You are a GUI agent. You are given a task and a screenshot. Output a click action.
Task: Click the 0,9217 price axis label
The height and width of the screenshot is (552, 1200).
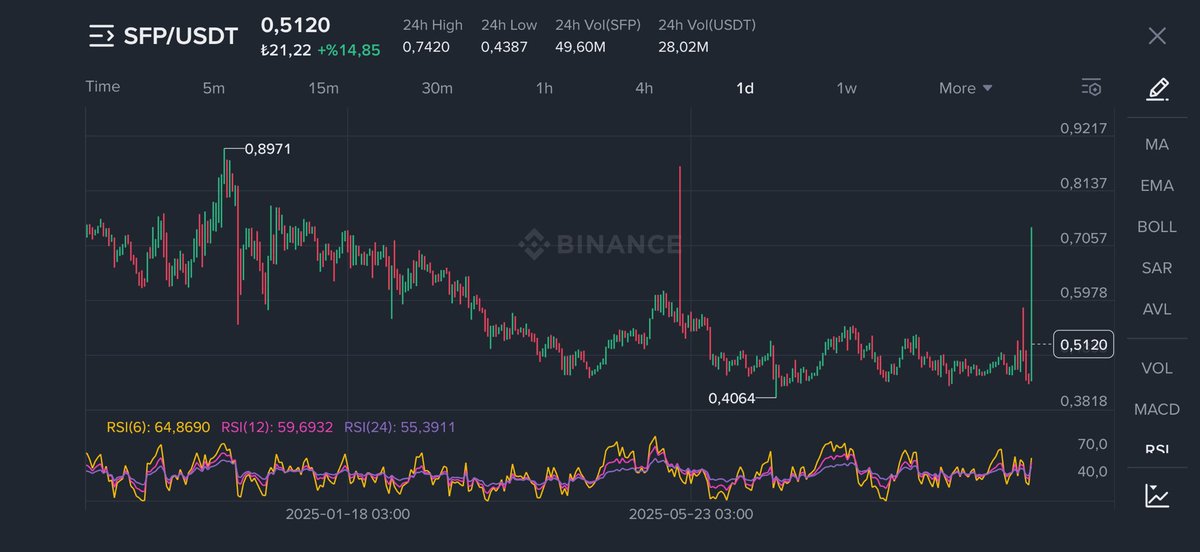(1083, 129)
